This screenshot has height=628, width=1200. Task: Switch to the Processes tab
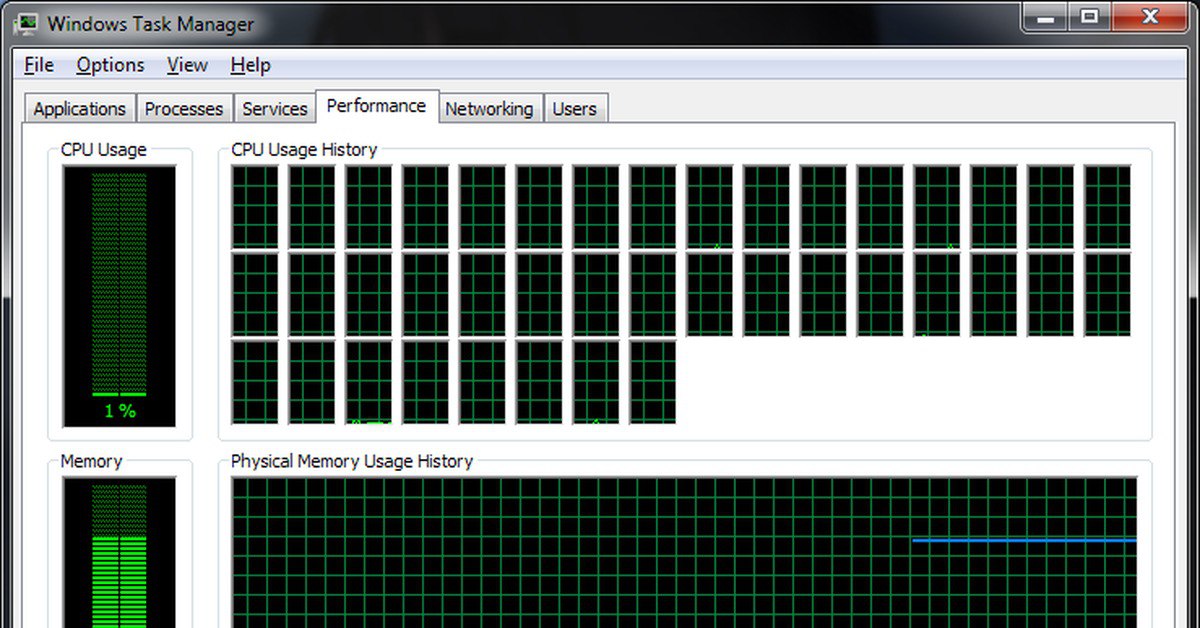point(184,109)
